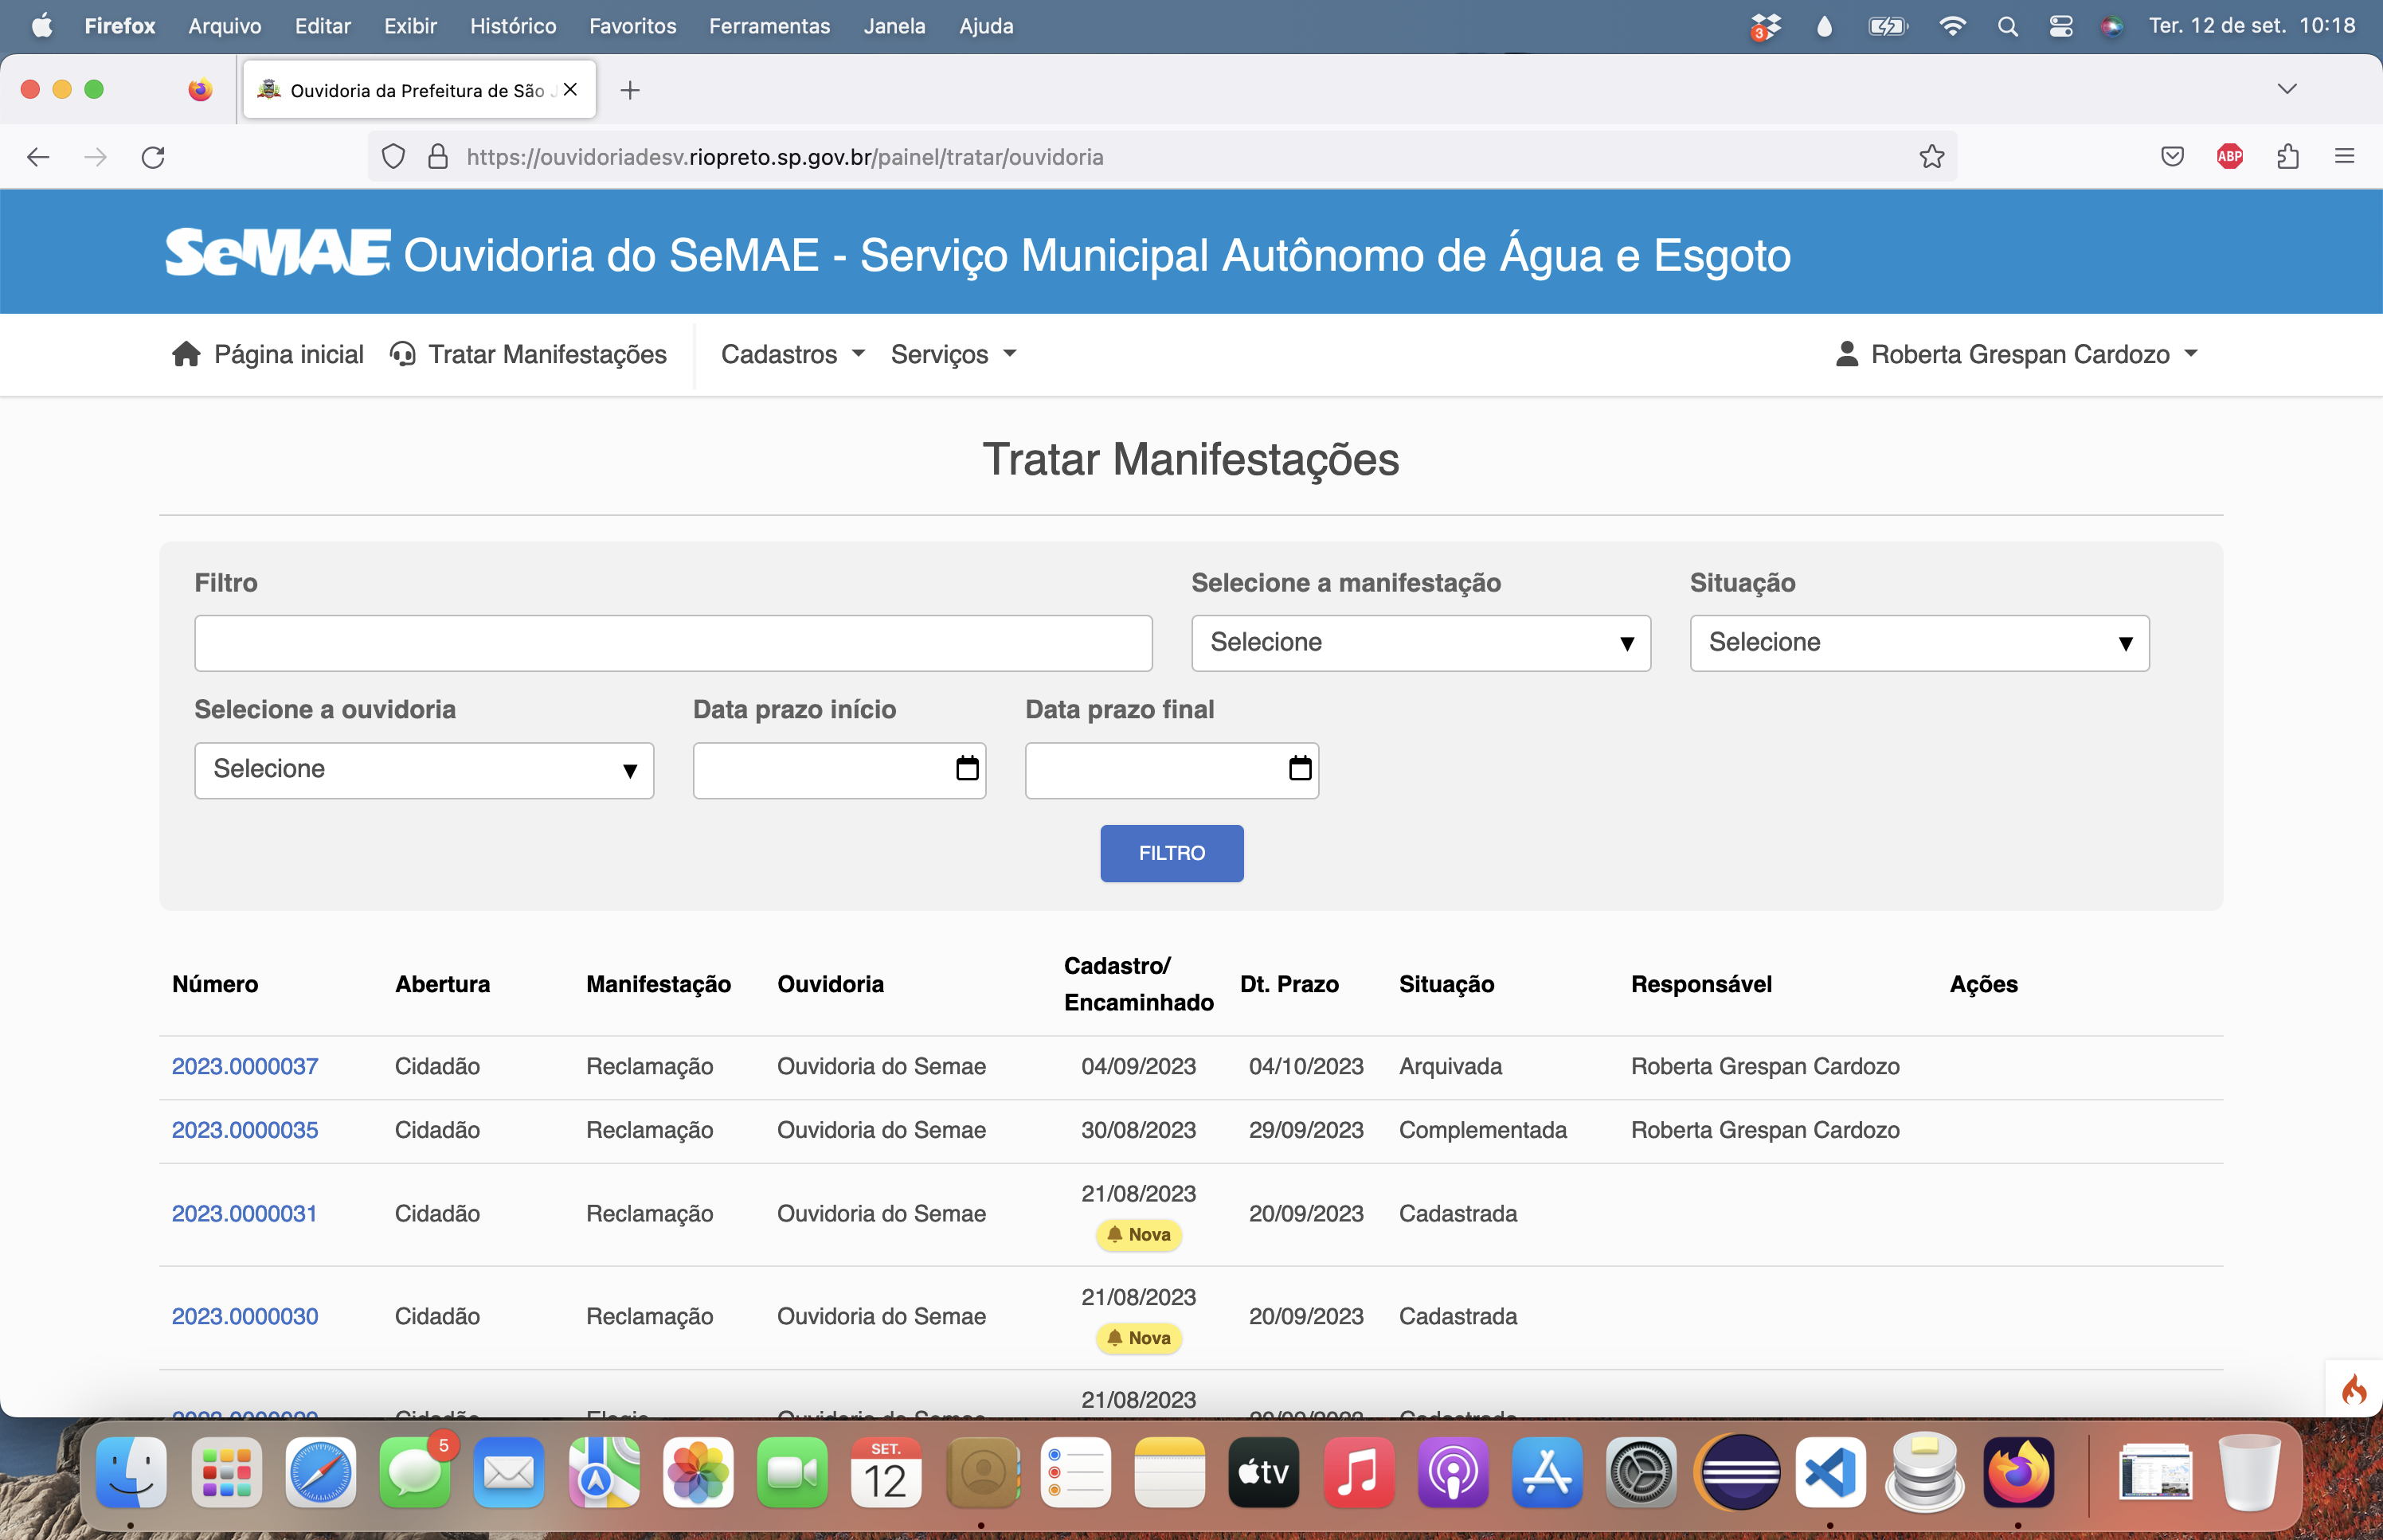This screenshot has height=1540, width=2383.
Task: Launch Visual Studio Code from dock
Action: (1830, 1473)
